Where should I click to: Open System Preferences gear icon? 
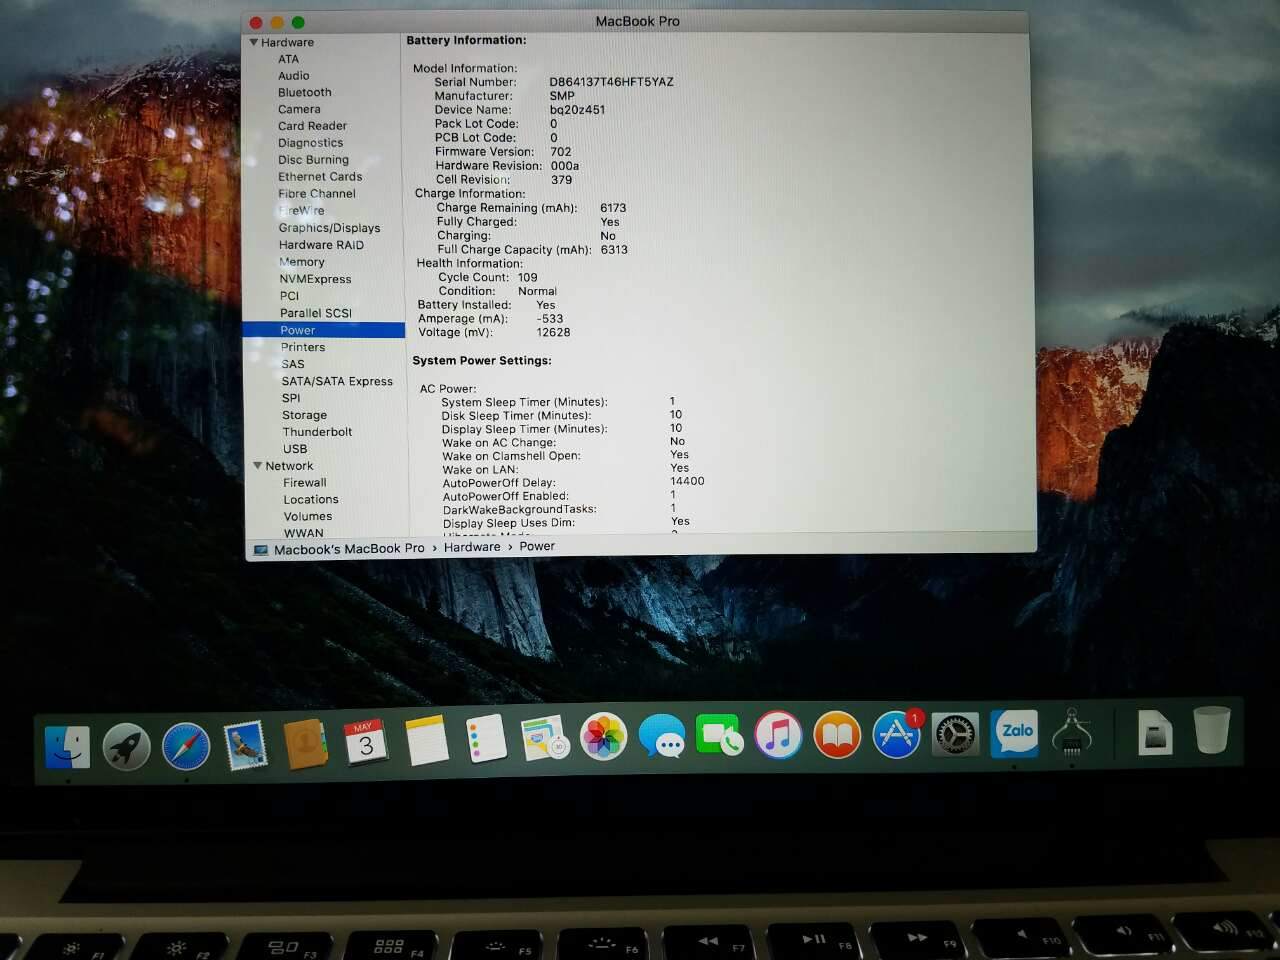tap(955, 734)
